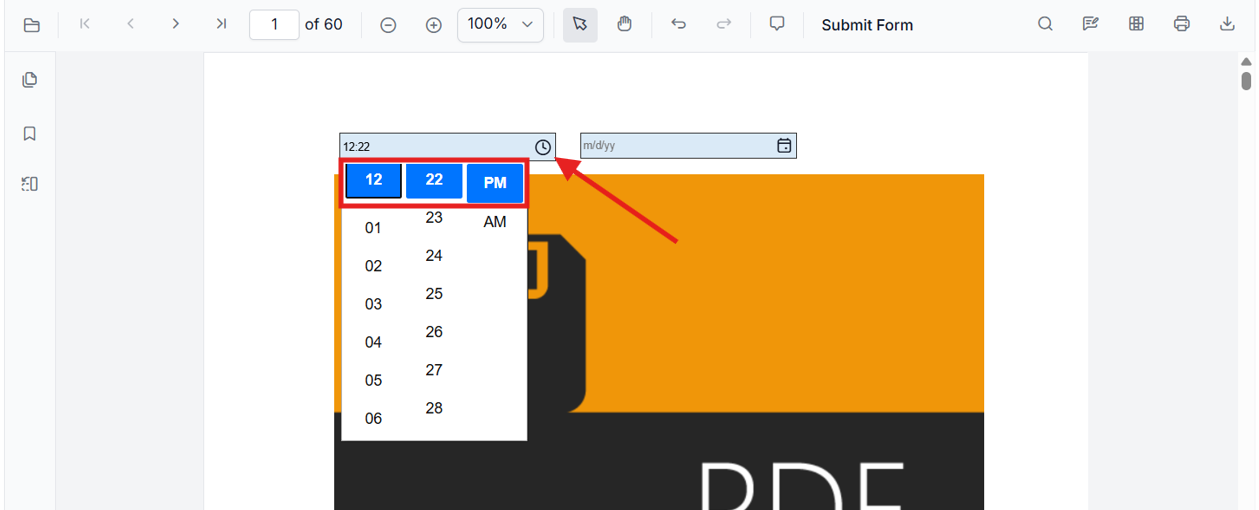Choose AM in the time picker
The image size is (1259, 510).
point(495,222)
